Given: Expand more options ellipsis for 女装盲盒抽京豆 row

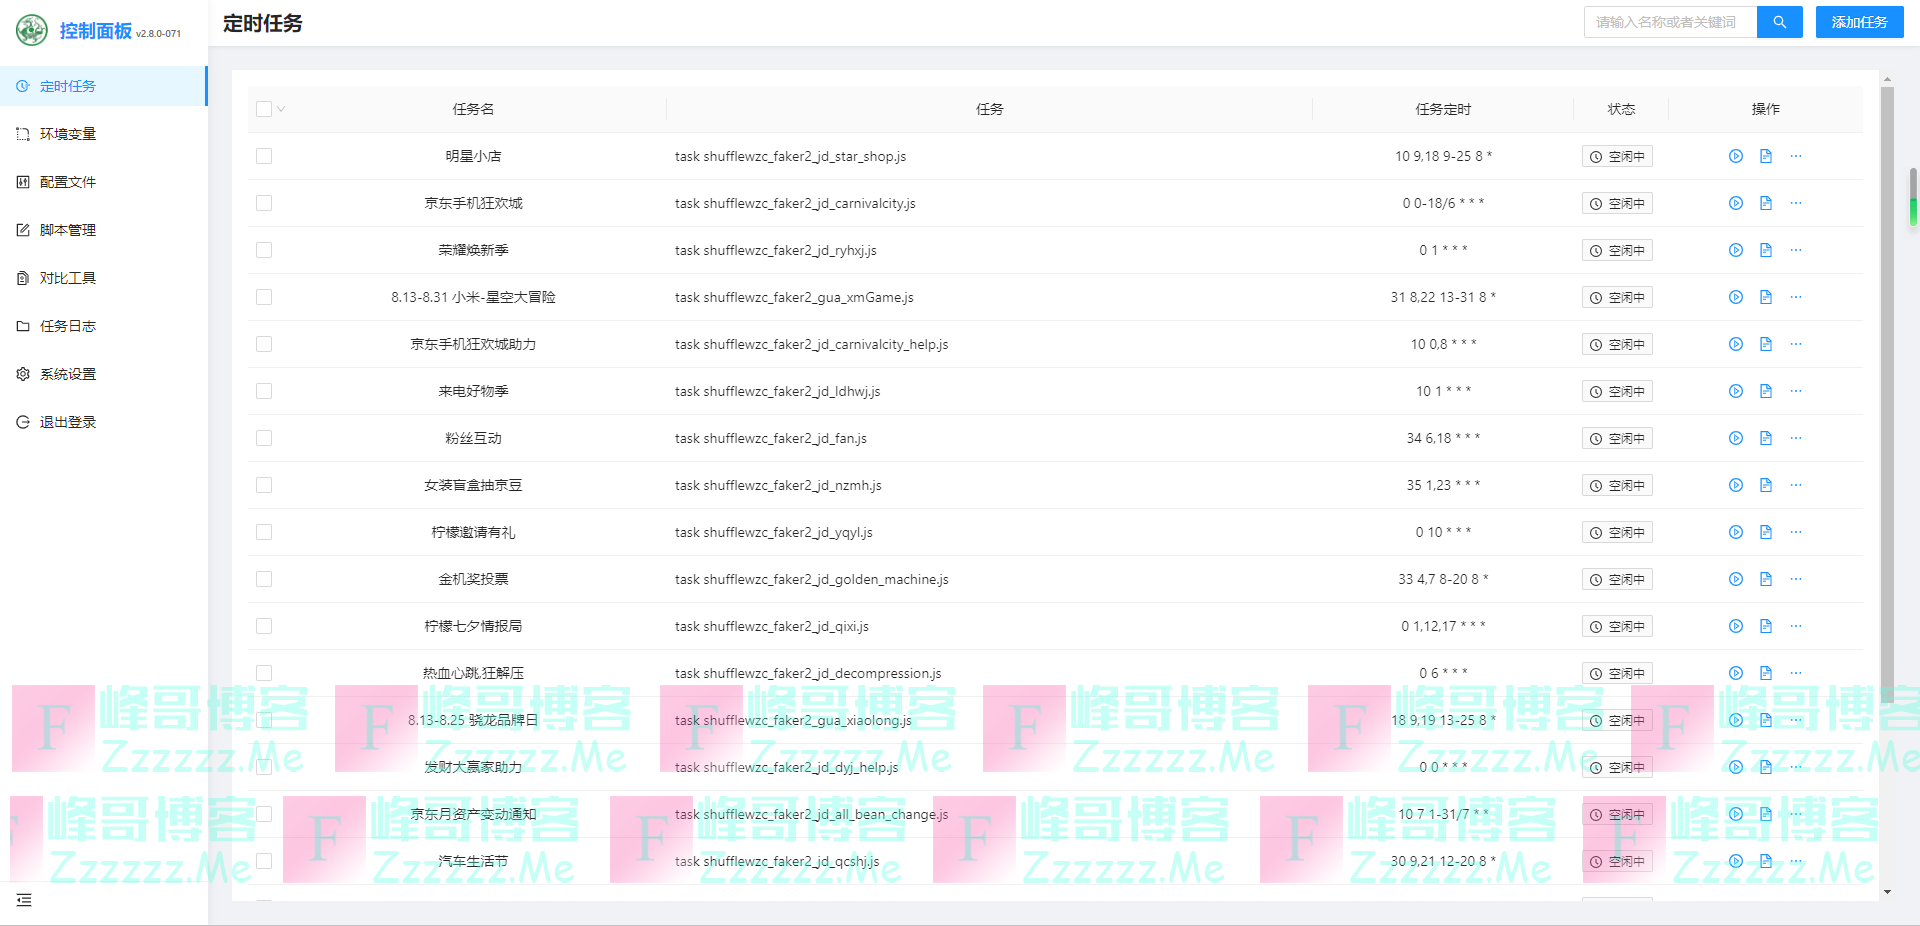Looking at the screenshot, I should [1796, 485].
